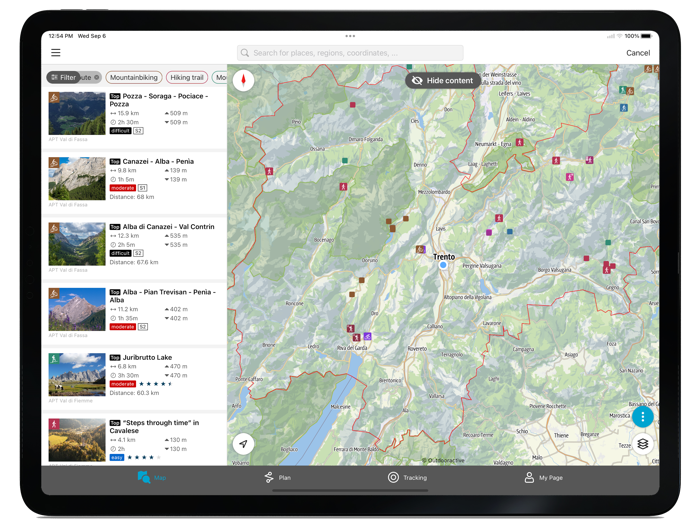Tap the compass north indicator

(x=243, y=80)
